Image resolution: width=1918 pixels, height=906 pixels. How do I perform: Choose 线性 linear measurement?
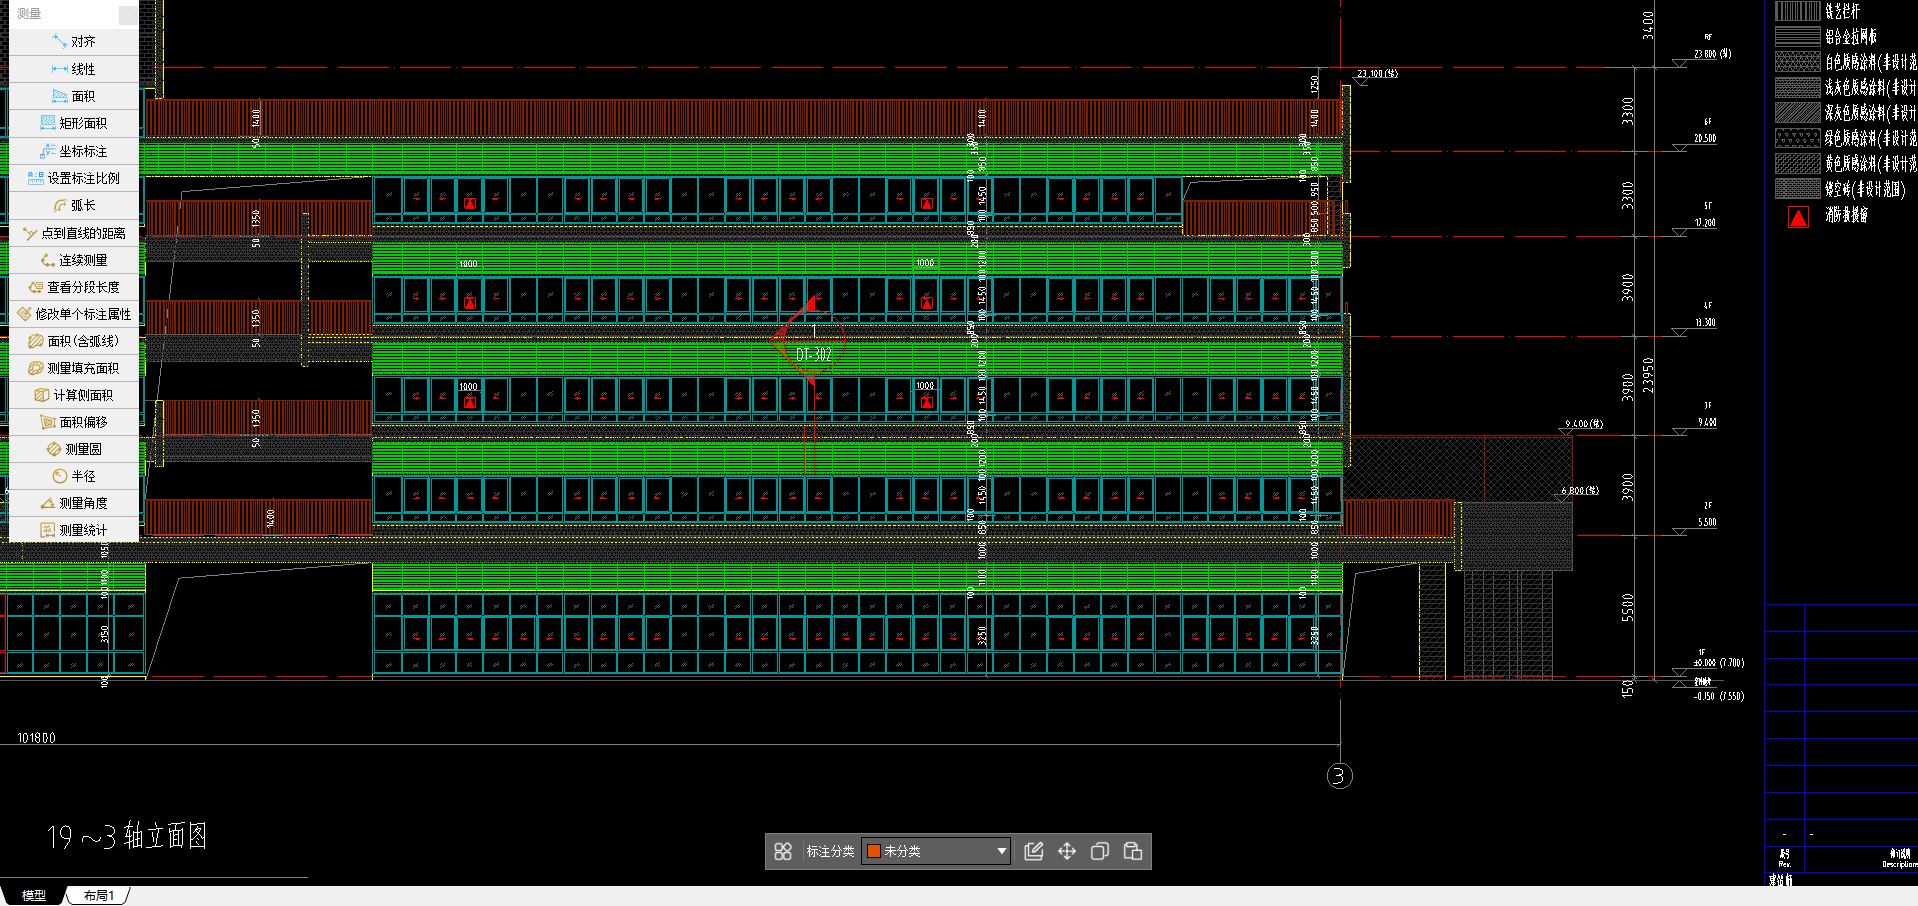[x=74, y=69]
